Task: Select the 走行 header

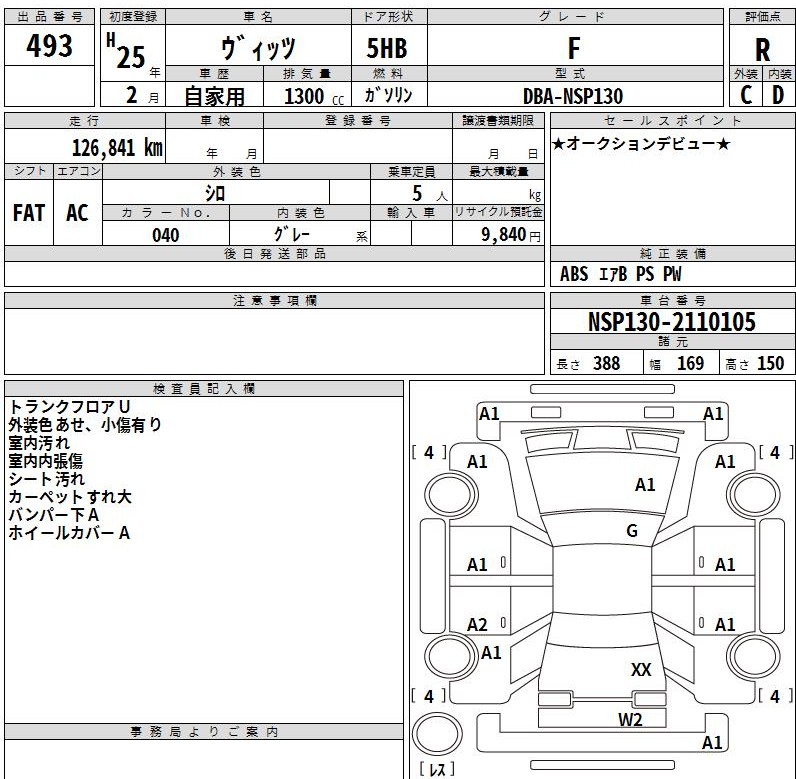Action: point(84,121)
